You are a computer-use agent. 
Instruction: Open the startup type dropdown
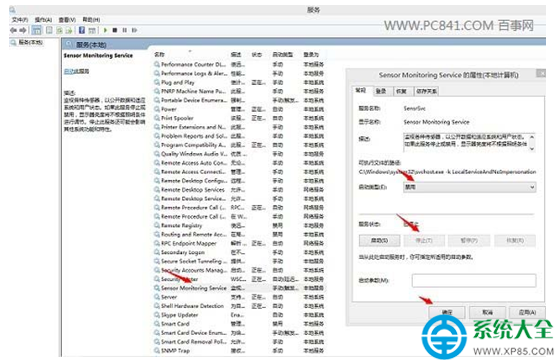click(469, 187)
